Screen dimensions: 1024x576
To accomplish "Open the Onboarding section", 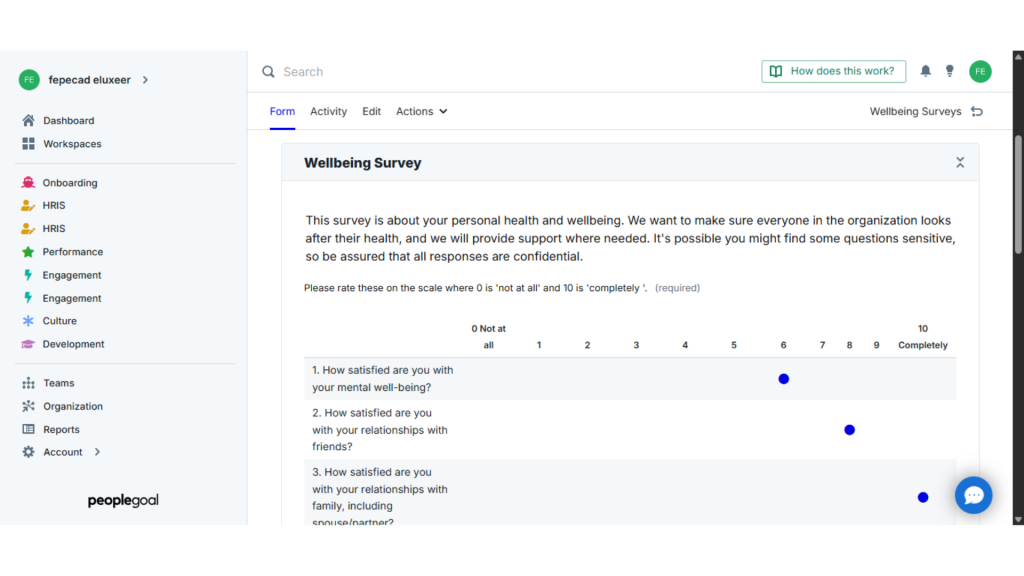I will (75, 182).
